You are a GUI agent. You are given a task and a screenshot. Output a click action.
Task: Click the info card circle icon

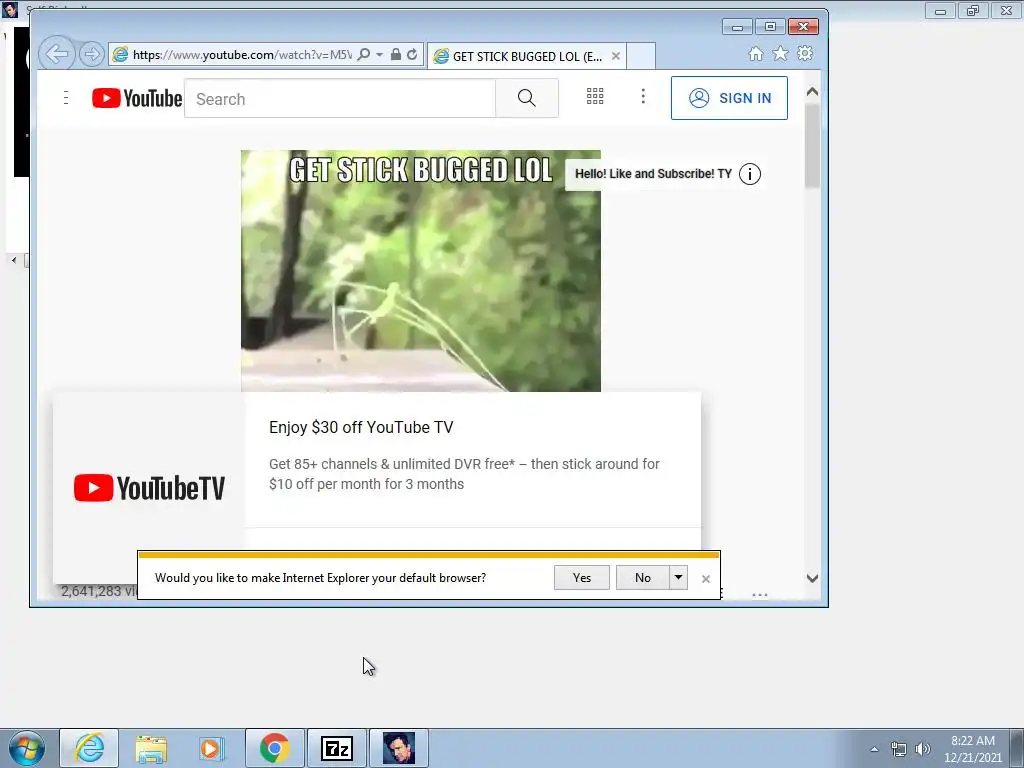[750, 174]
